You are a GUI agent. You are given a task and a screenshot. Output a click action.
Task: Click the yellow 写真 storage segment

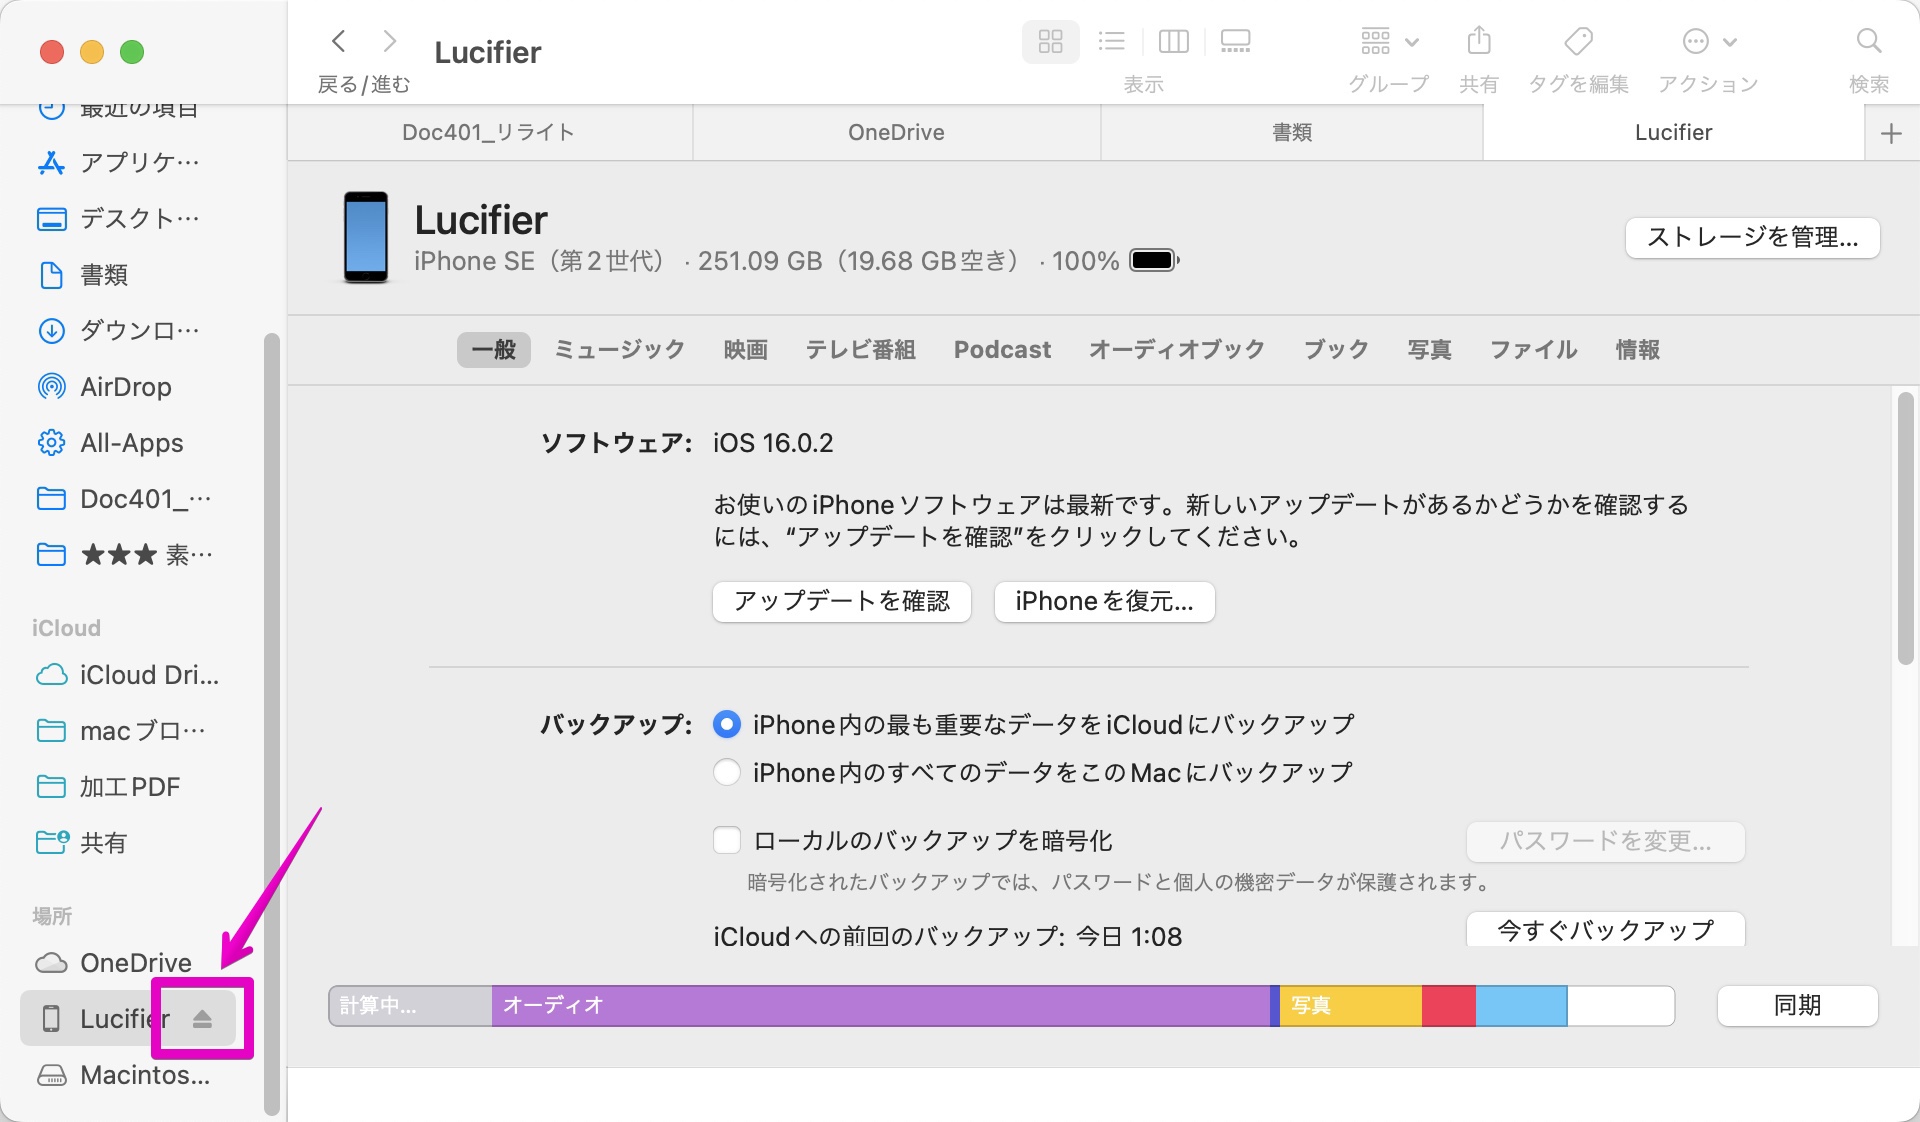1351,1006
